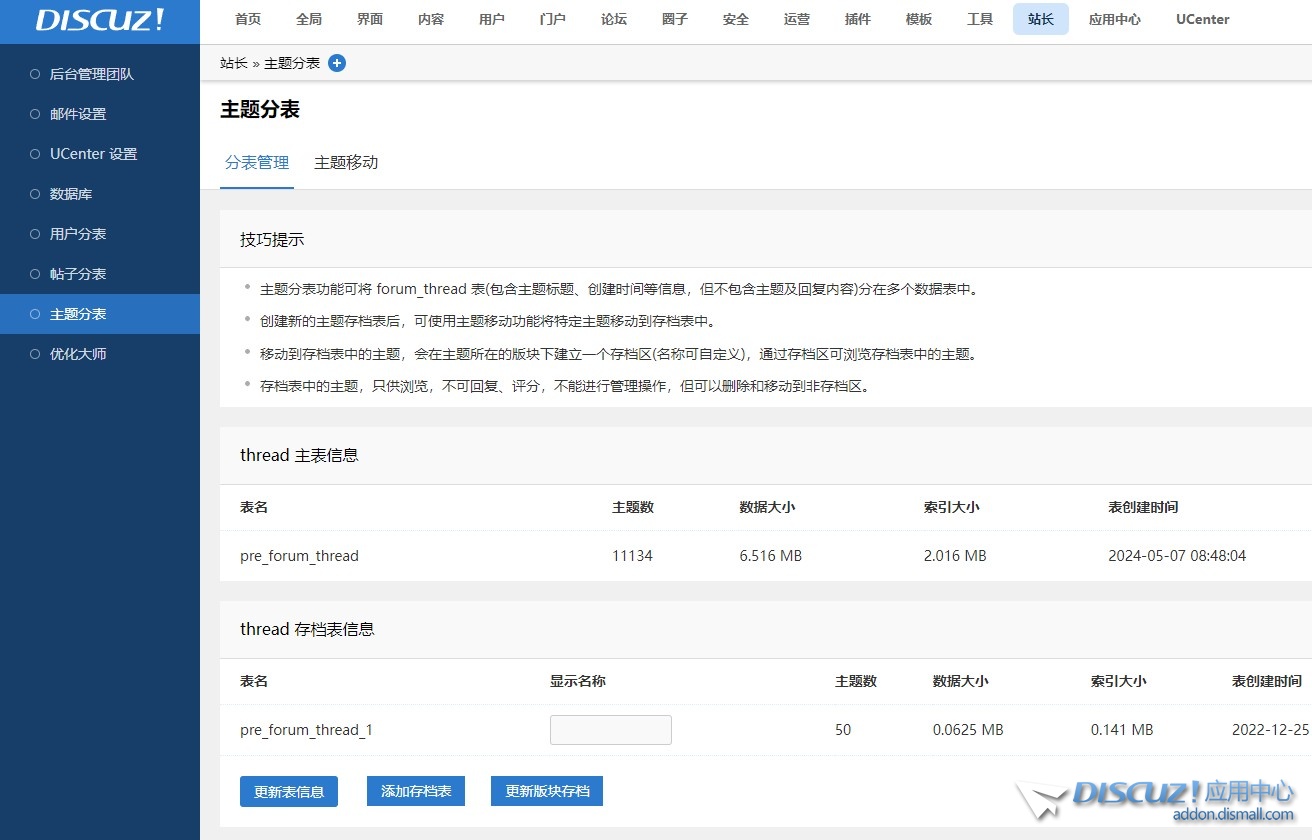The width and height of the screenshot is (1312, 840).
Task: Open the 门户 top menu
Action: [552, 19]
